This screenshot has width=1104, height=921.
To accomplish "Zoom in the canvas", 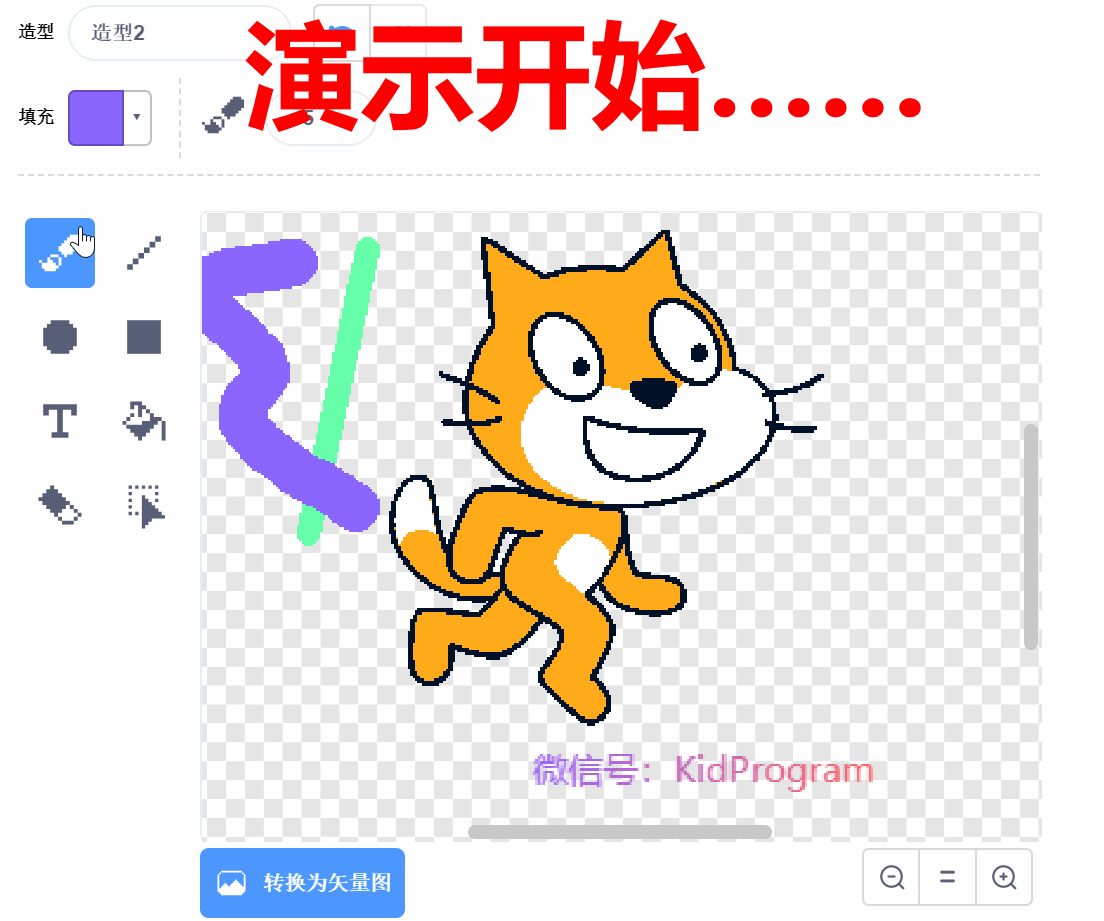I will [1004, 877].
